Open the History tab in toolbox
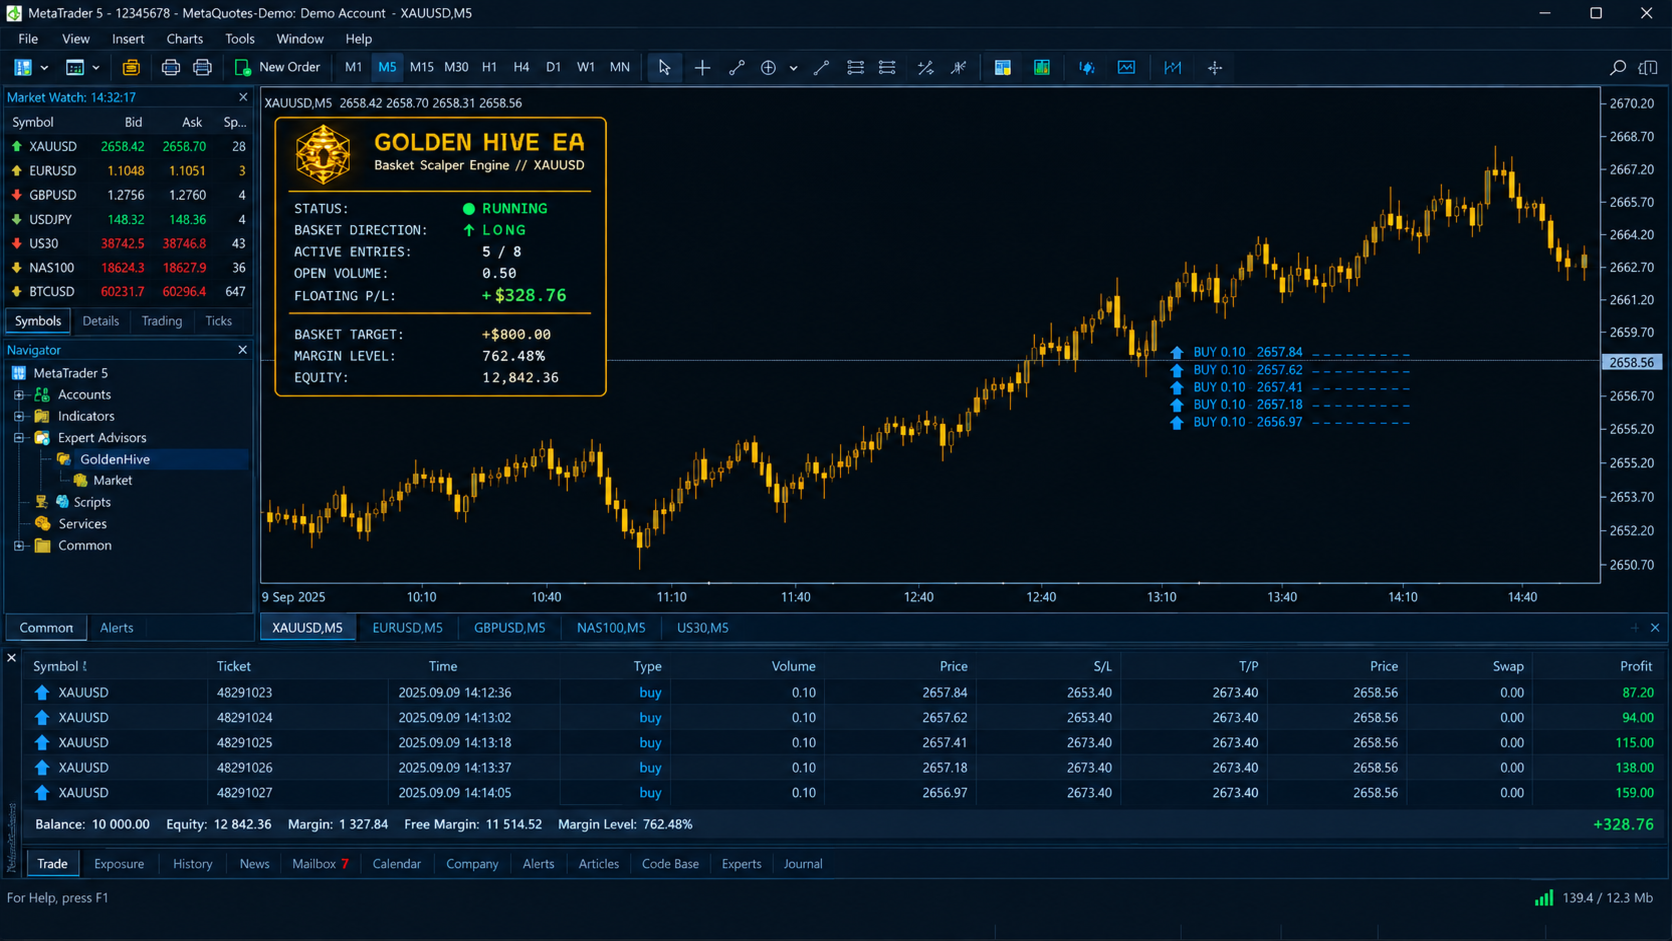Image resolution: width=1672 pixels, height=941 pixels. [x=193, y=864]
